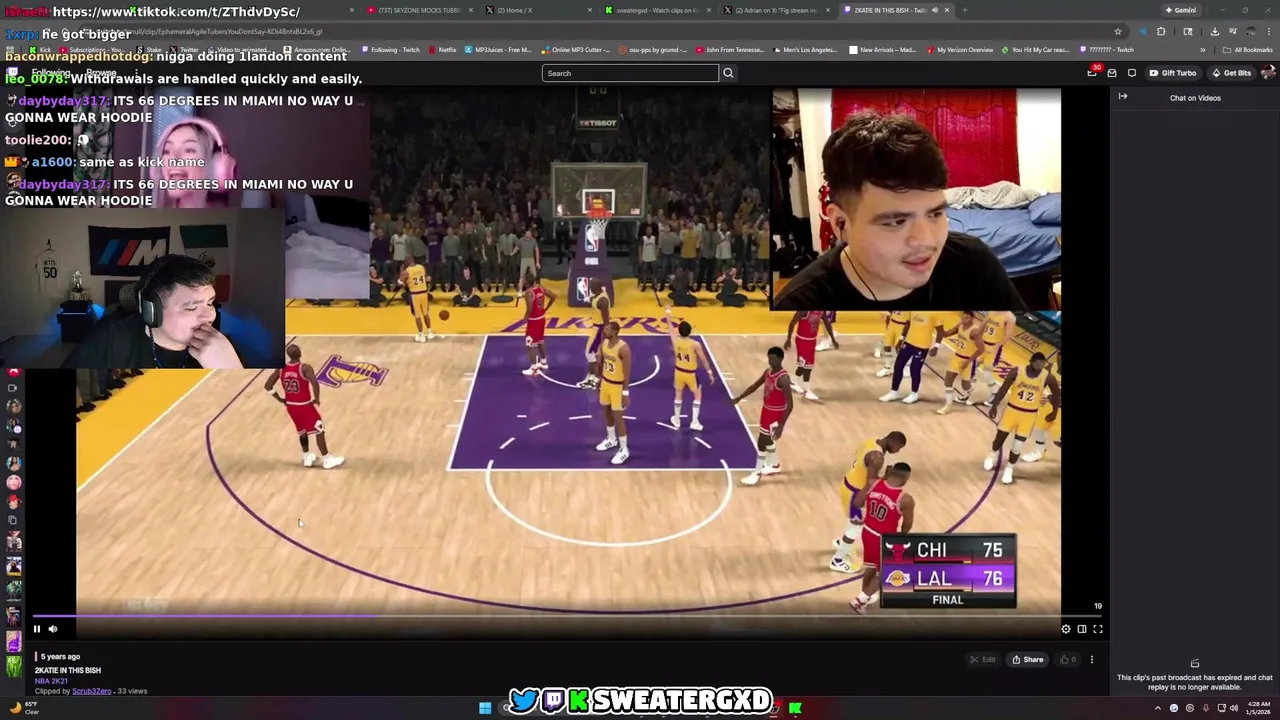This screenshot has height=720, width=1280.
Task: Open the My Verizon Overview bookmark
Action: coord(960,49)
